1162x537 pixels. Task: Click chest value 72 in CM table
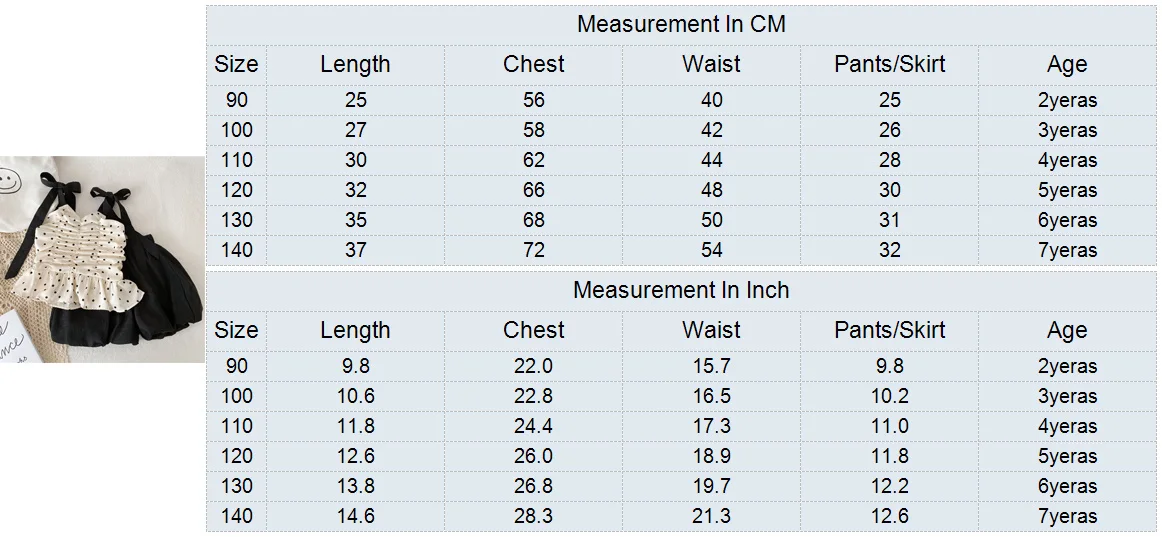(534, 250)
